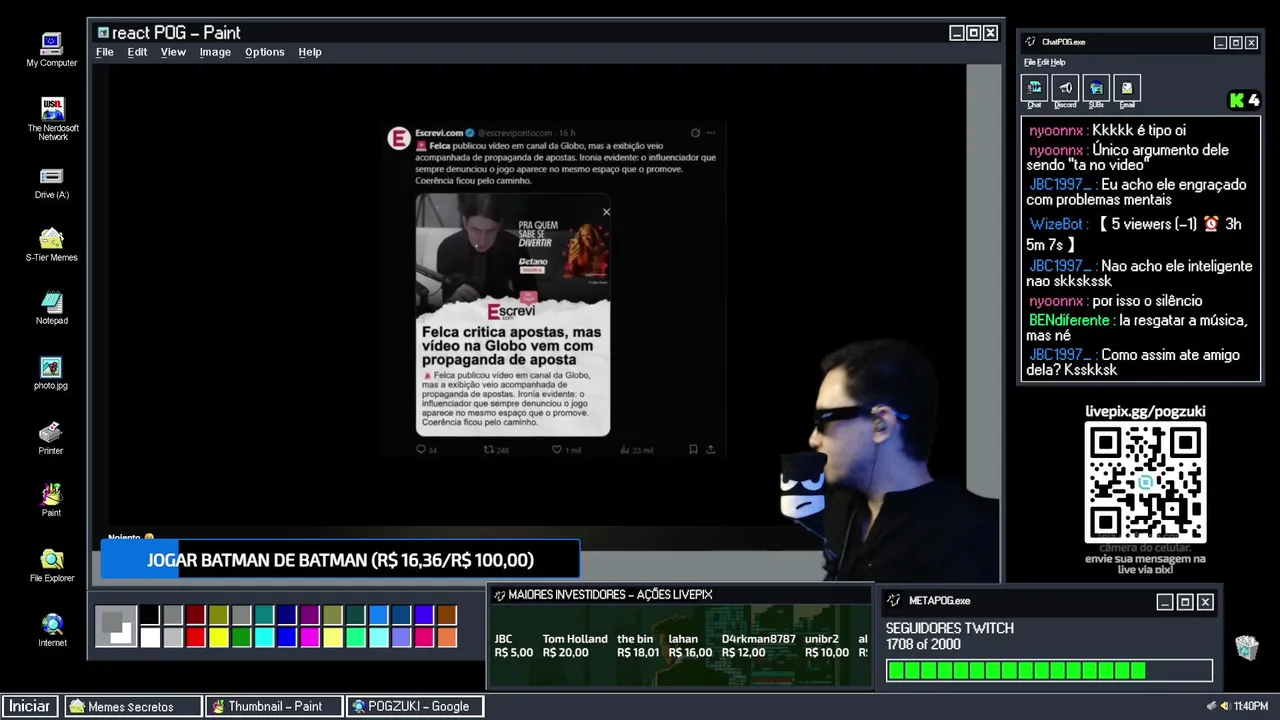The height and width of the screenshot is (720, 1280).
Task: Open the Printer desktop icon
Action: 51,438
